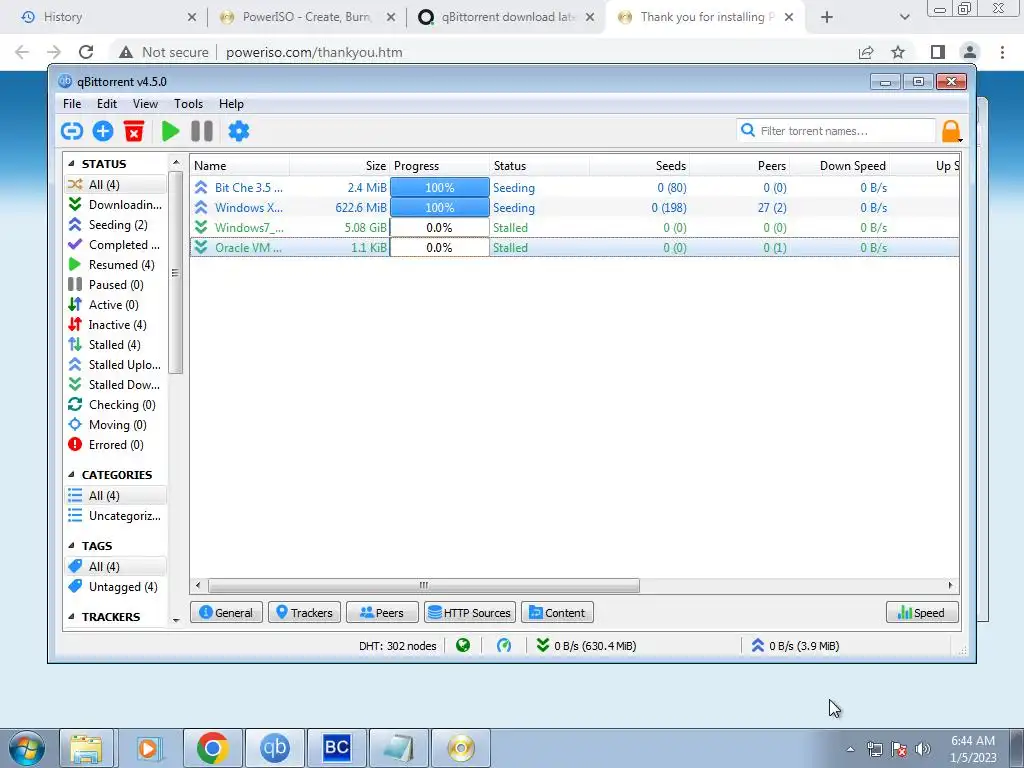
Task: Switch to the HTTP Sources tab
Action: pyautogui.click(x=470, y=613)
